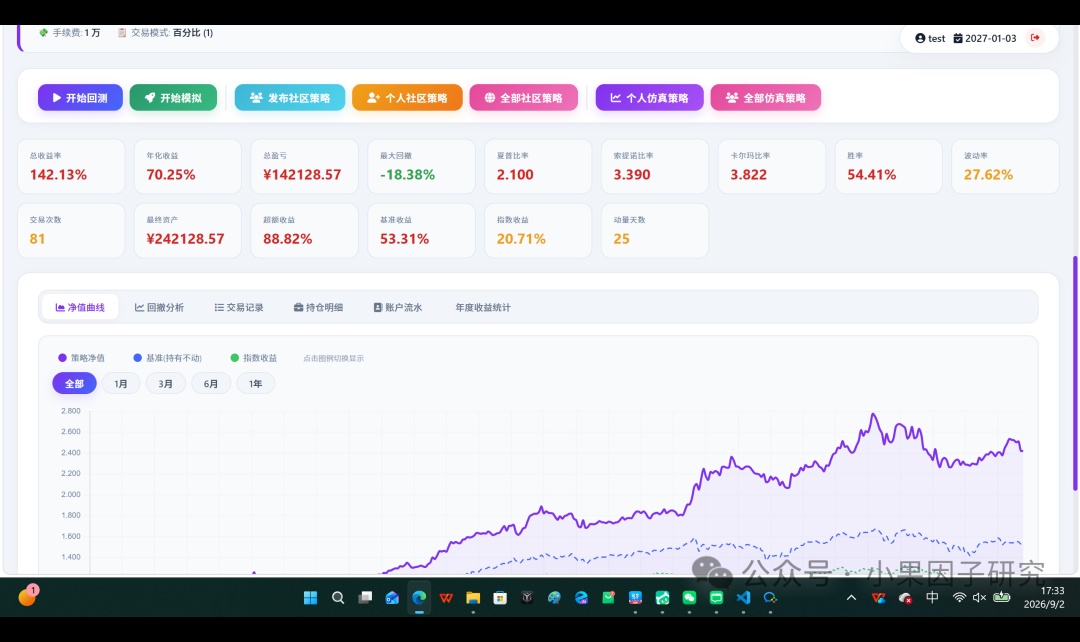
Task: Click the 总盈亏 value ¥142128.57
Action: tap(302, 175)
